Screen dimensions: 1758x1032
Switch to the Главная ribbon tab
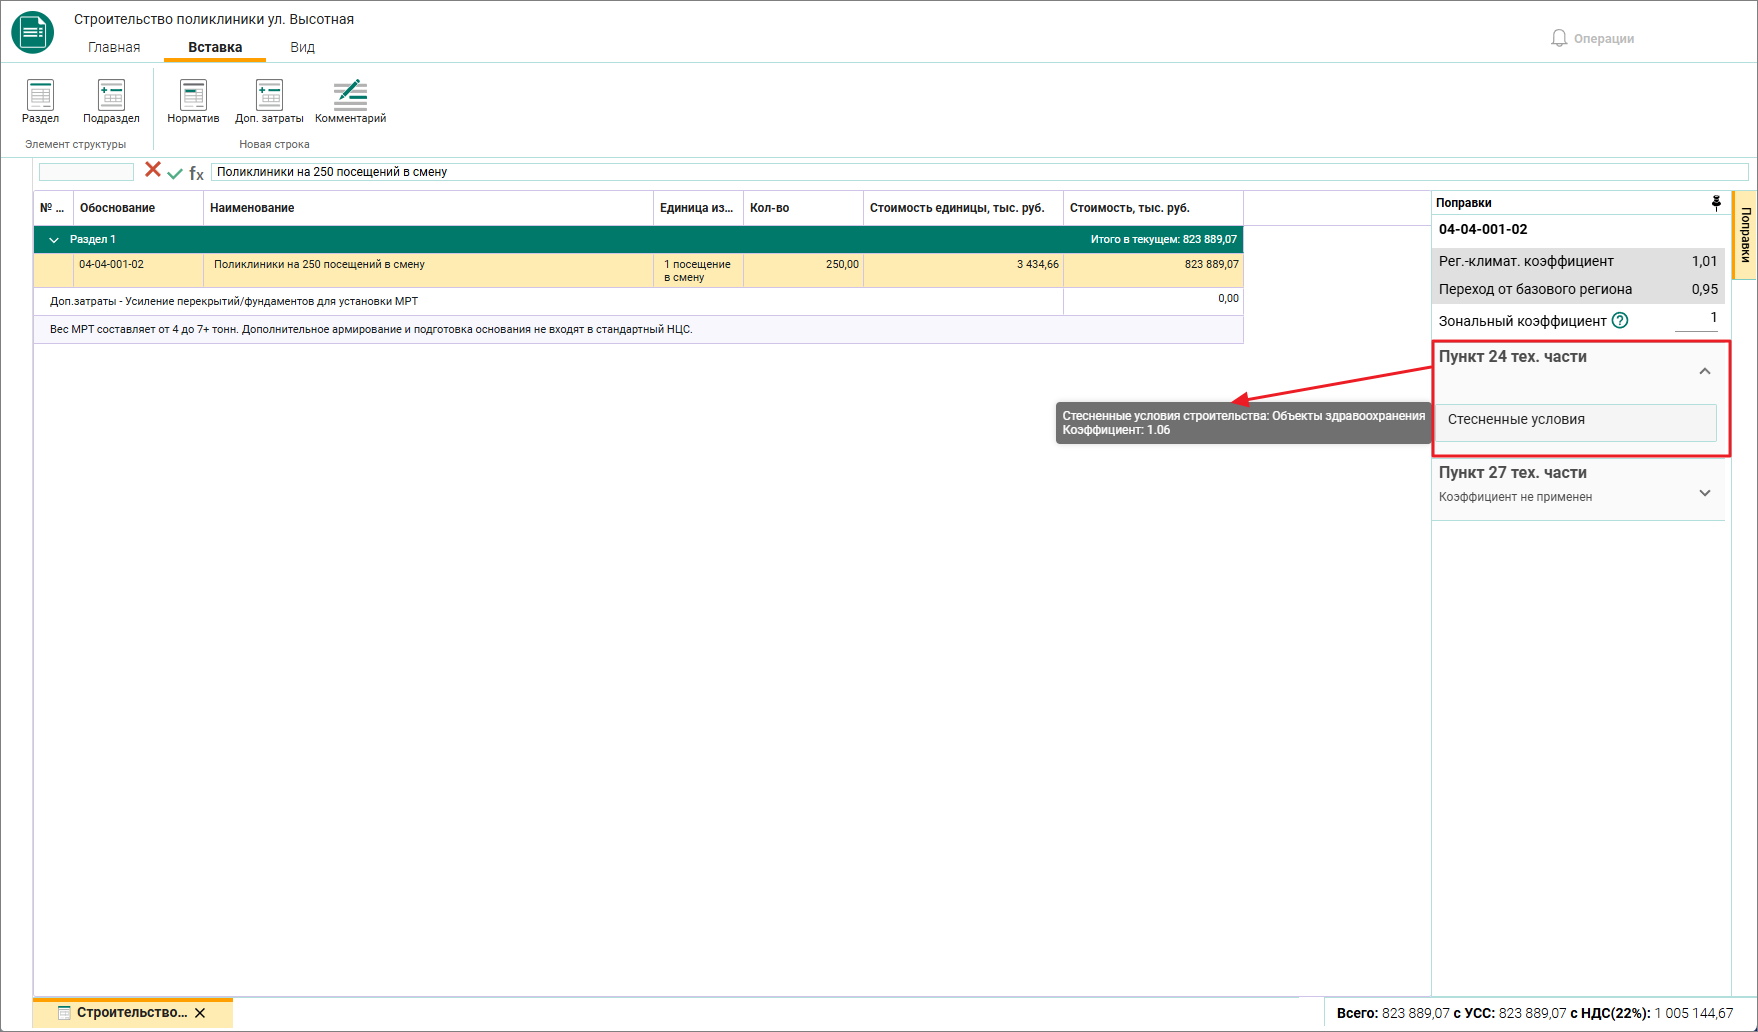[x=114, y=47]
